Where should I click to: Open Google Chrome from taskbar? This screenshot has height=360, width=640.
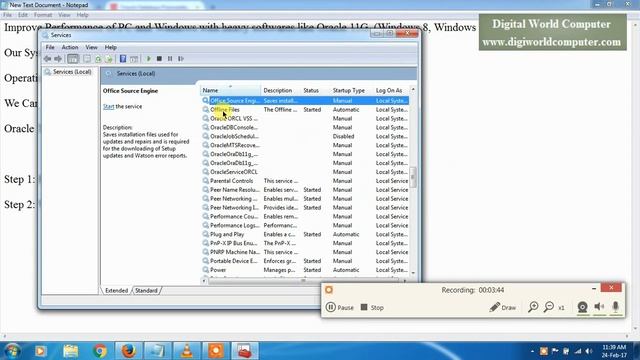tap(99, 351)
